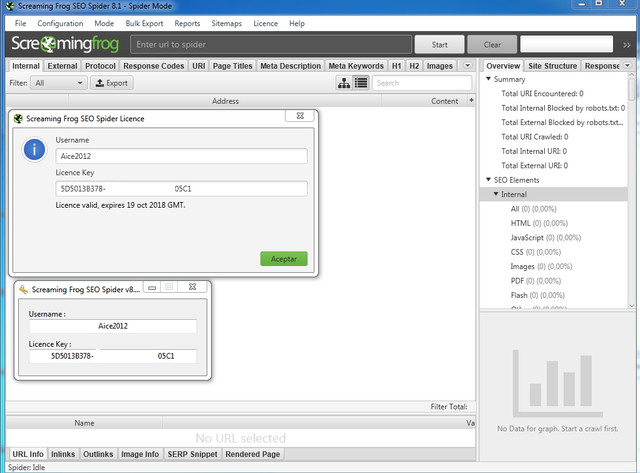The width and height of the screenshot is (640, 473).
Task: Select the Image Info bottom tab
Action: (140, 454)
